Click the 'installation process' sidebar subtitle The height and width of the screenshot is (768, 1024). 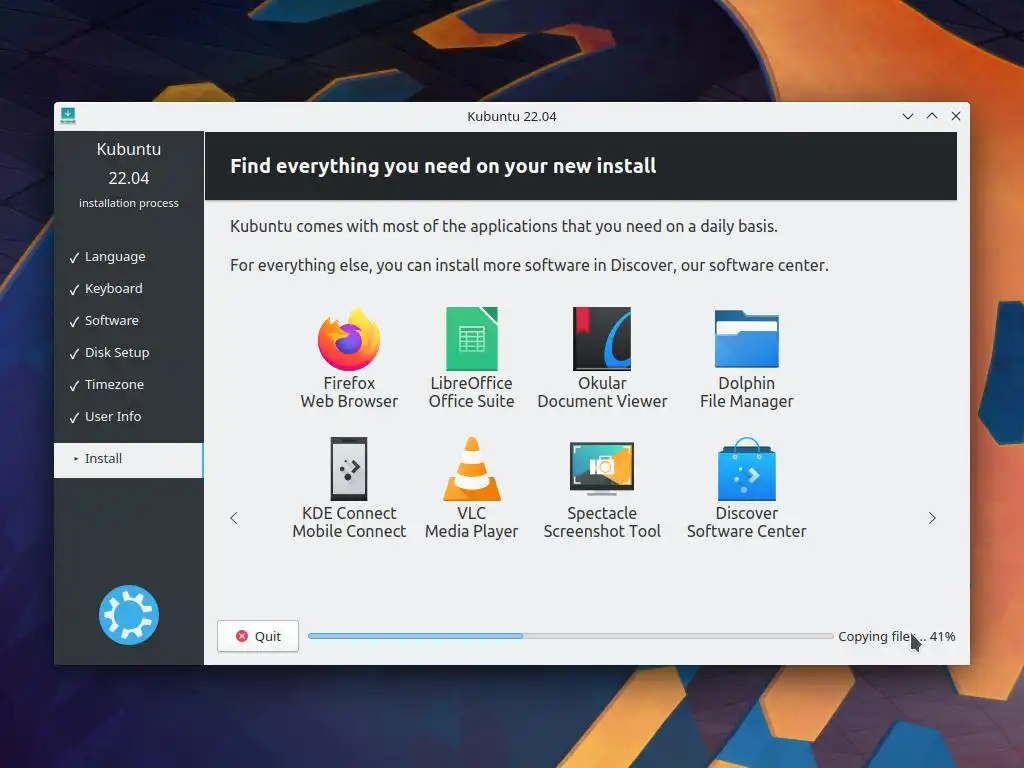(129, 203)
